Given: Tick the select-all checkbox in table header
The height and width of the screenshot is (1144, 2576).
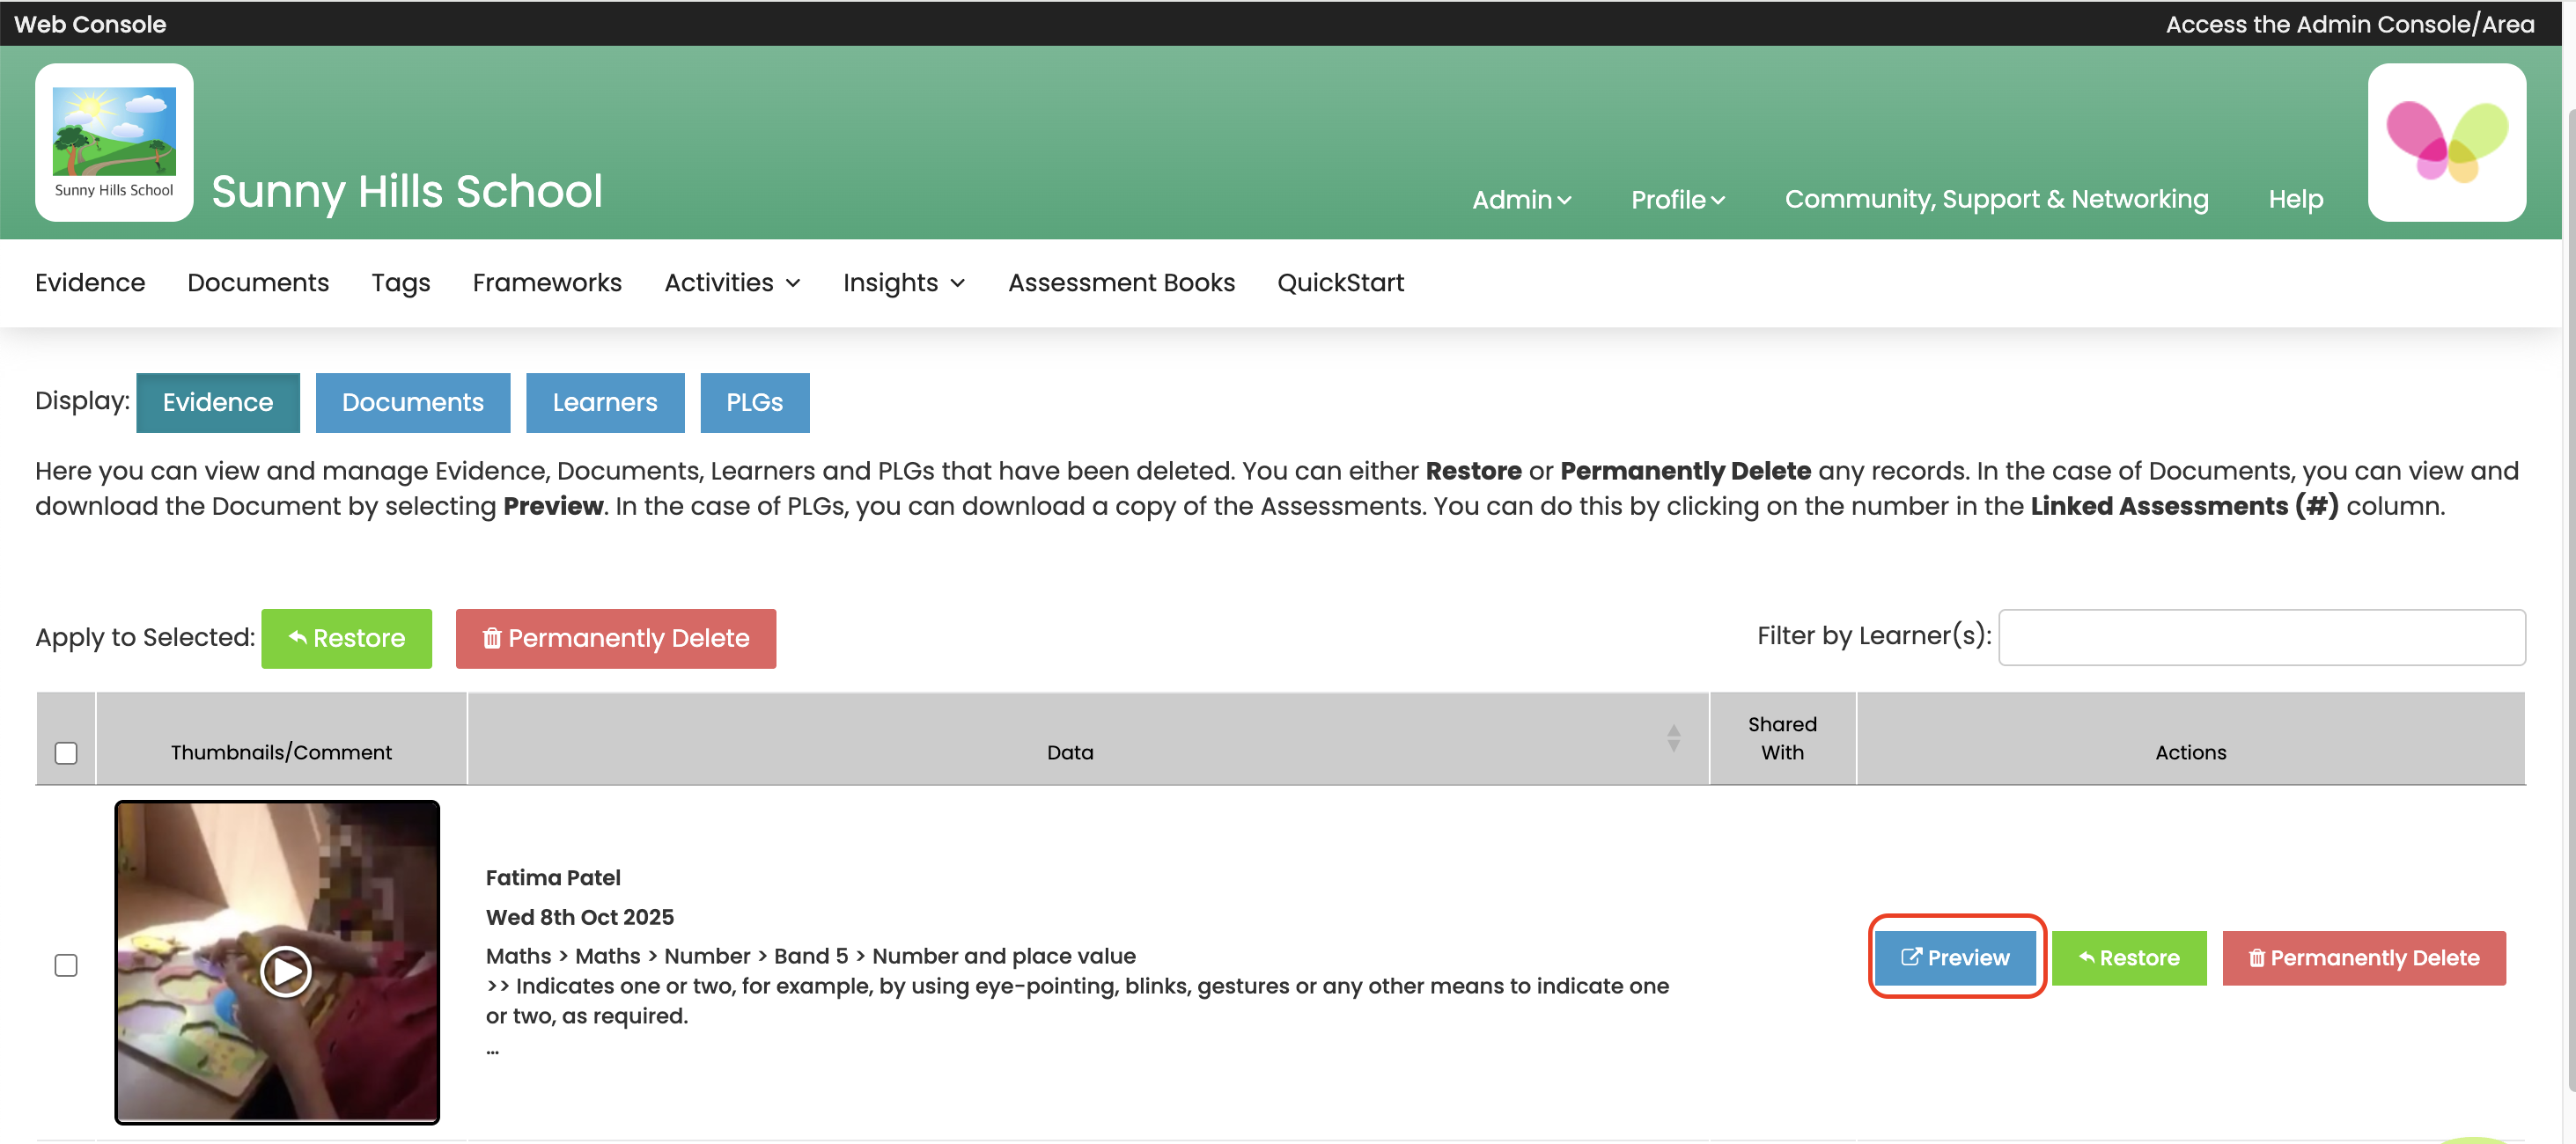Looking at the screenshot, I should tap(66, 753).
